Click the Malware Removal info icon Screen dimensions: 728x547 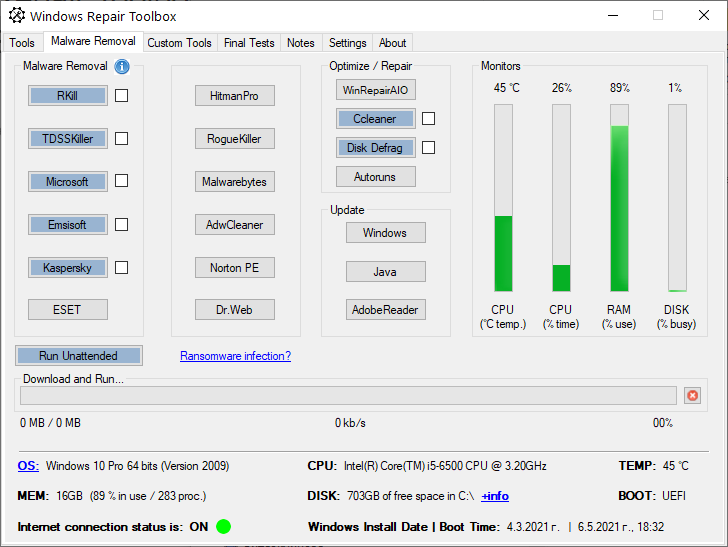coord(122,66)
